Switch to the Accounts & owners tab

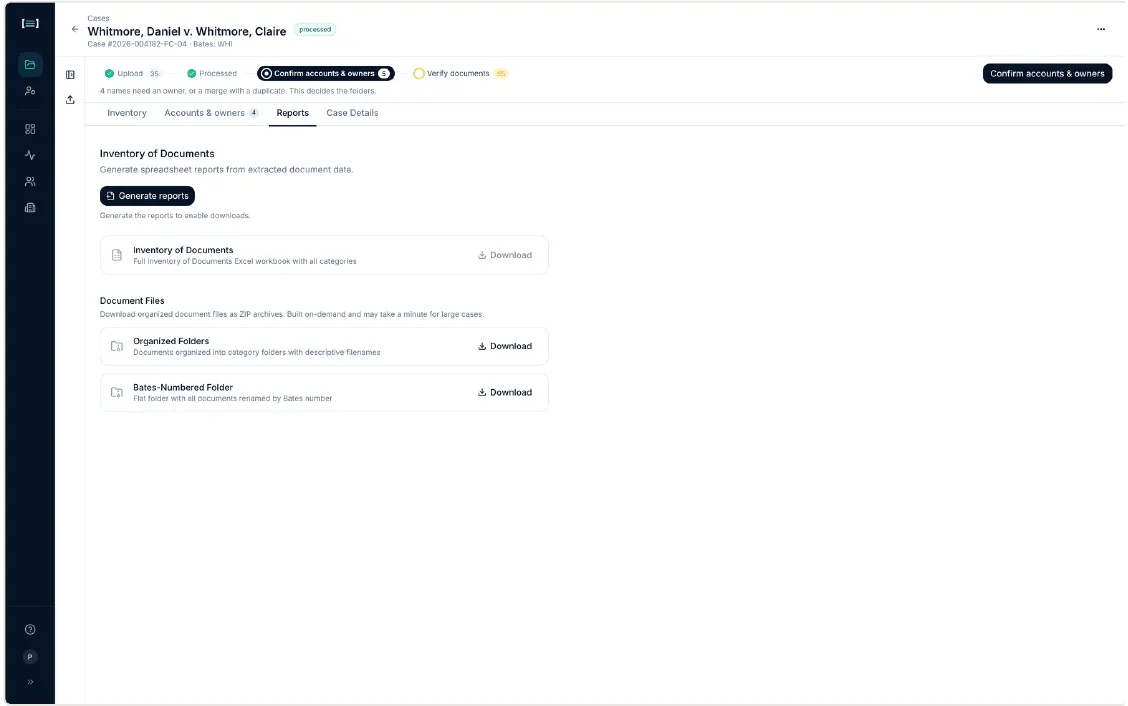pos(212,113)
